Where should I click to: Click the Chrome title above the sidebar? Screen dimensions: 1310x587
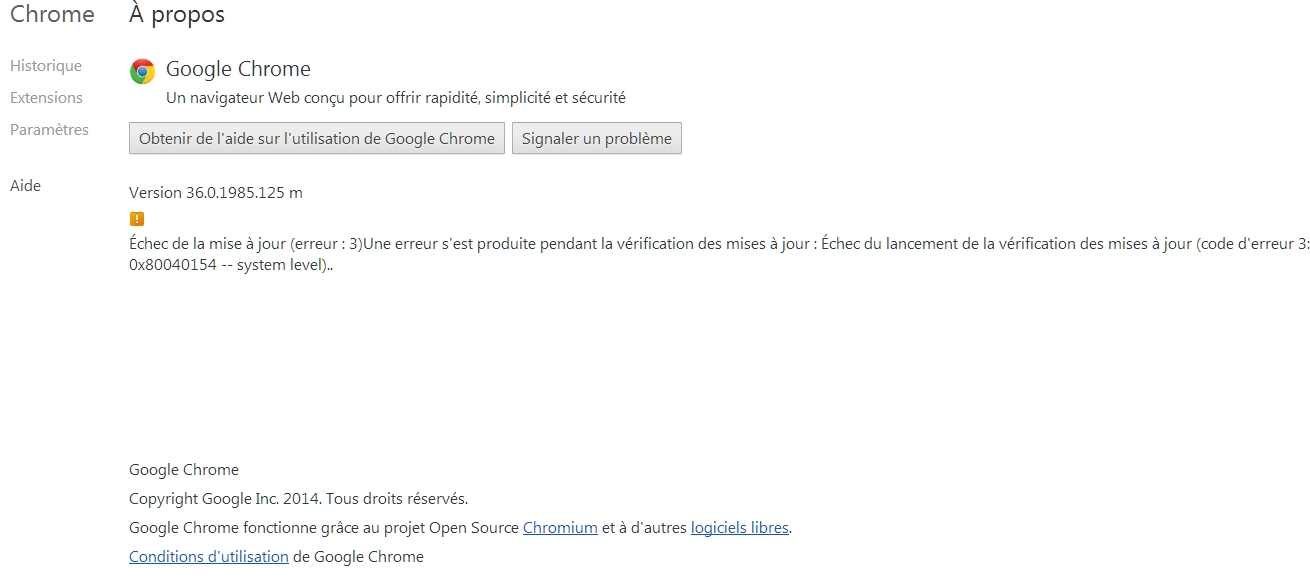(x=52, y=15)
